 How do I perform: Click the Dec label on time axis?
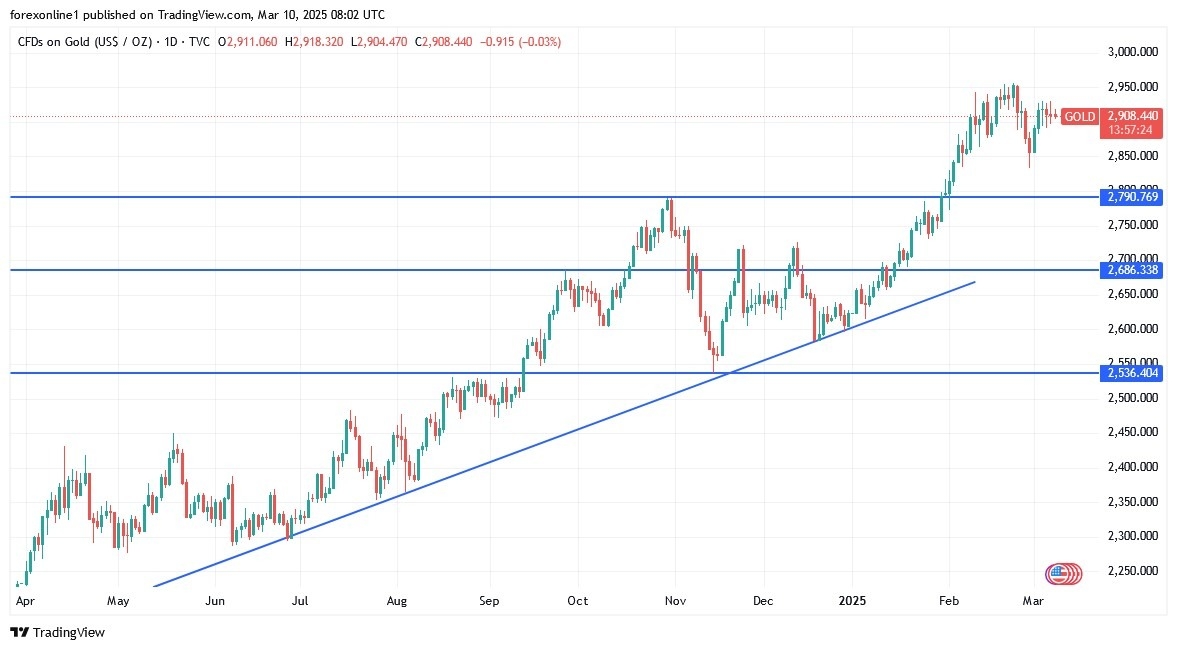(763, 601)
